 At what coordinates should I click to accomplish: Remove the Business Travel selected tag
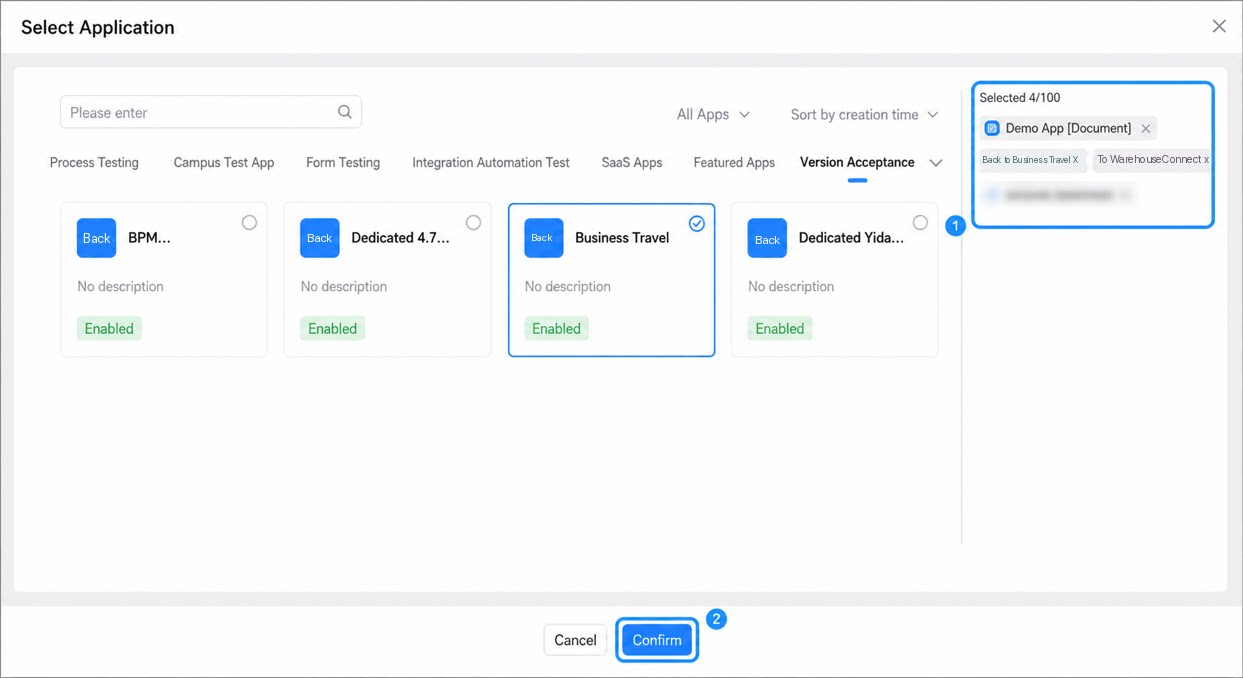pos(1076,160)
